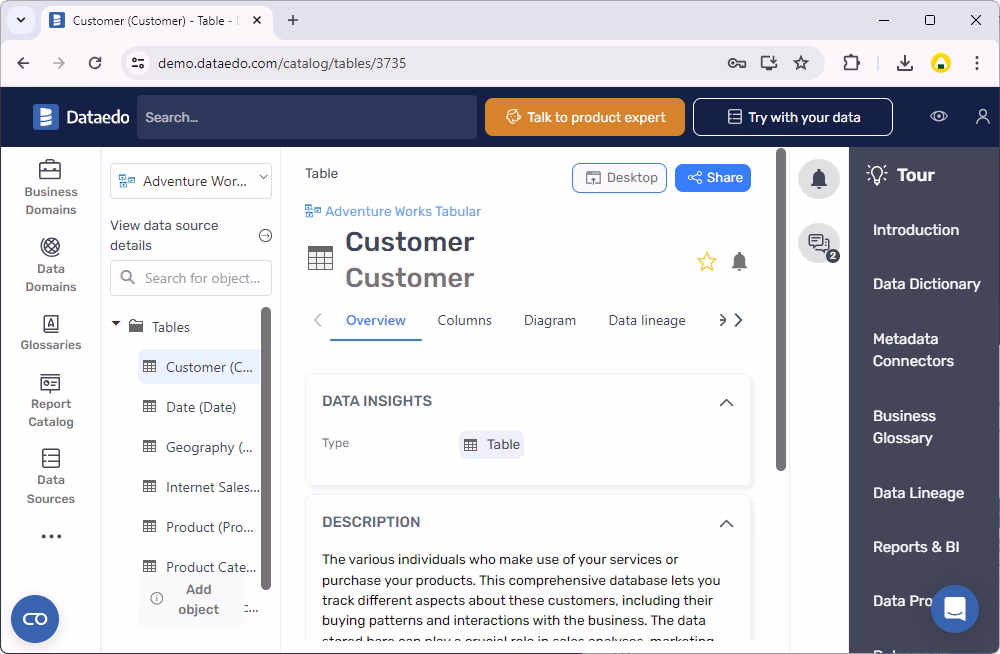Click the Share button
The width and height of the screenshot is (1000, 654).
click(713, 178)
